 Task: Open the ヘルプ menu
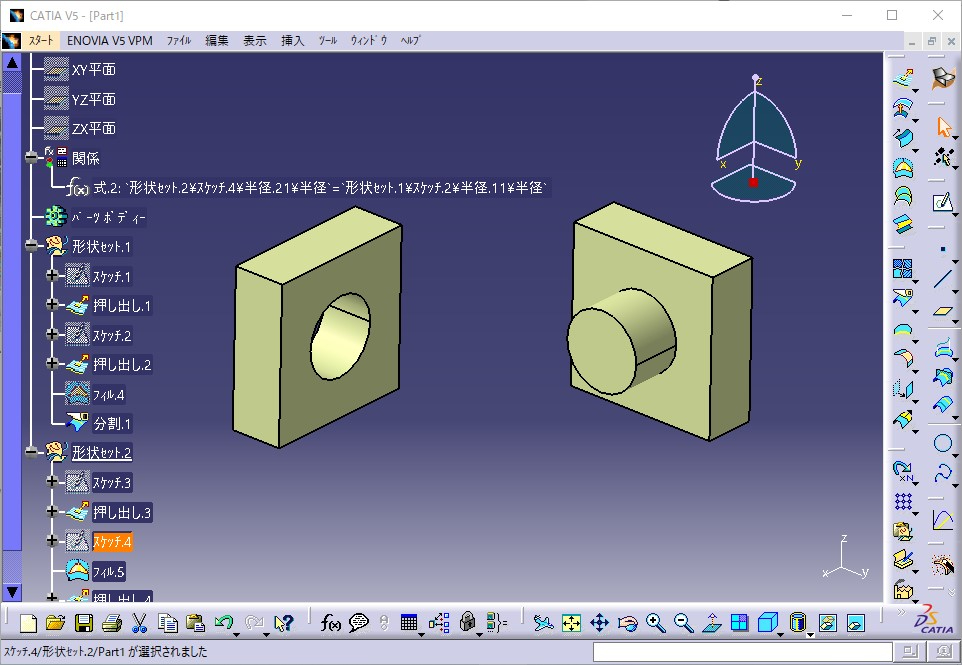pos(410,40)
